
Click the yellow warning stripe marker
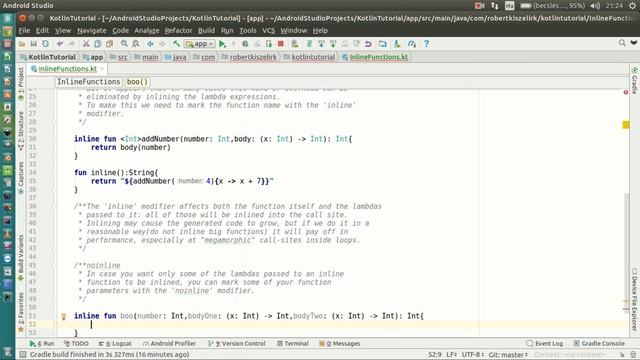tap(626, 125)
